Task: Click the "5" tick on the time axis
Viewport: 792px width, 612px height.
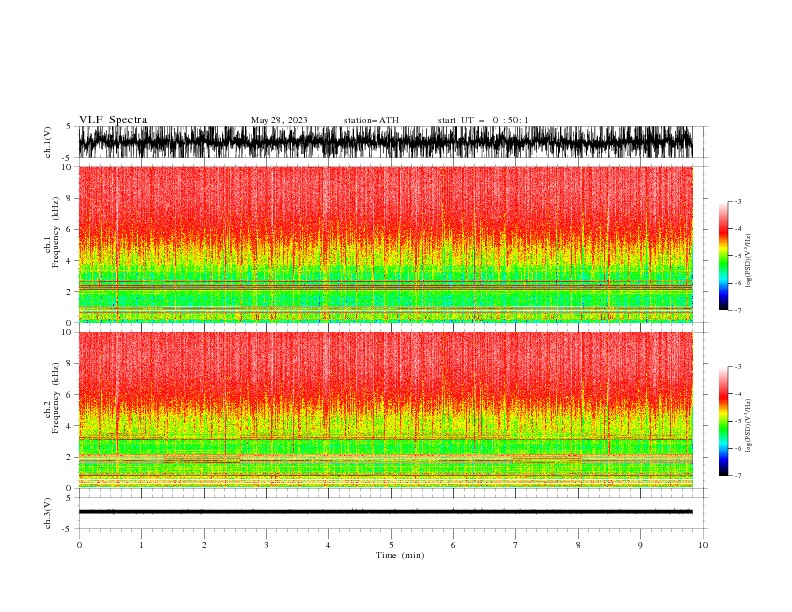Action: [x=391, y=545]
